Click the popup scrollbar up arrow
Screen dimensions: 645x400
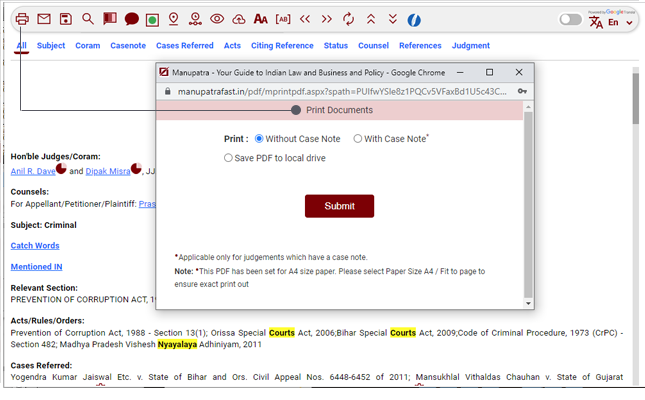pos(528,107)
